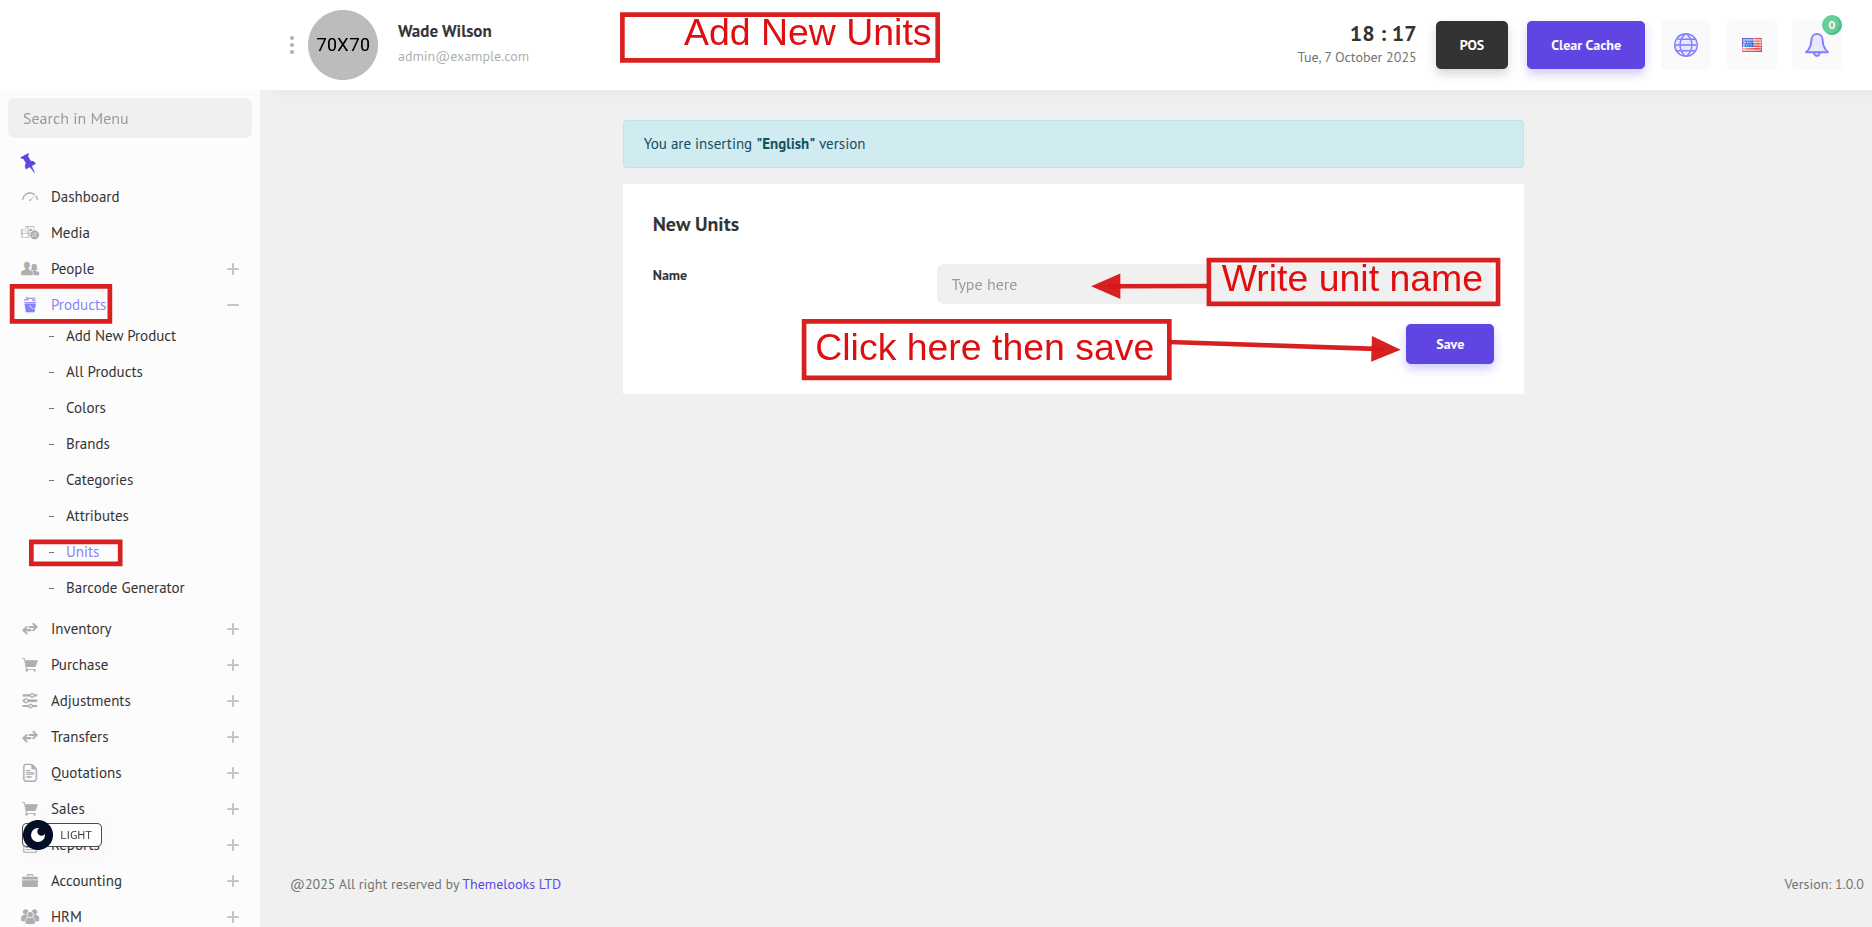Click the pin icon in sidebar
This screenshot has height=927, width=1872.
(x=29, y=162)
